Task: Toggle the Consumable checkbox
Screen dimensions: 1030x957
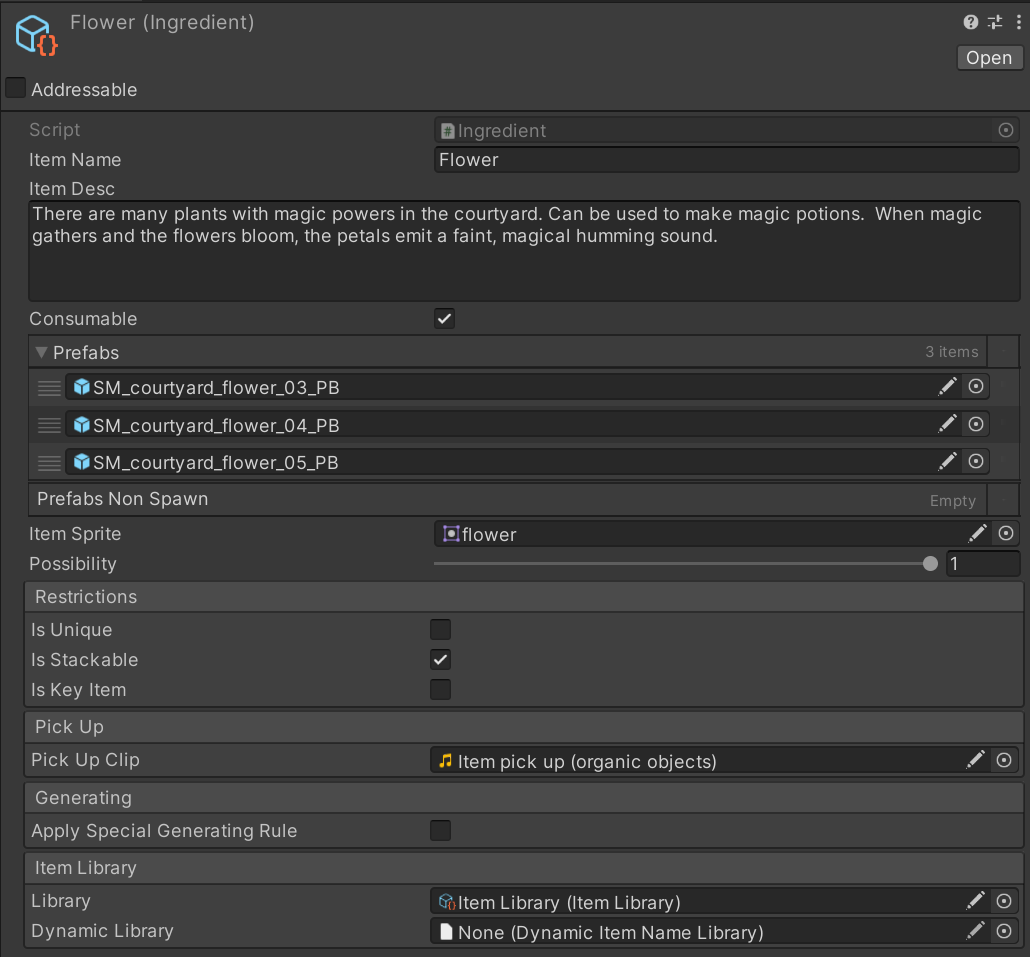Action: click(444, 319)
